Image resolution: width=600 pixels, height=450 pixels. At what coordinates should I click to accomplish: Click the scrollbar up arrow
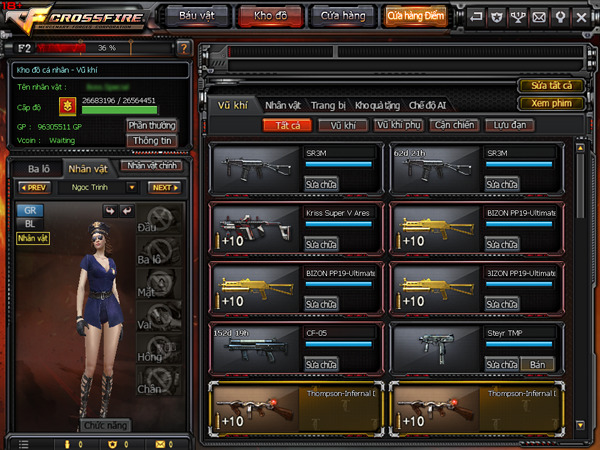[x=580, y=148]
